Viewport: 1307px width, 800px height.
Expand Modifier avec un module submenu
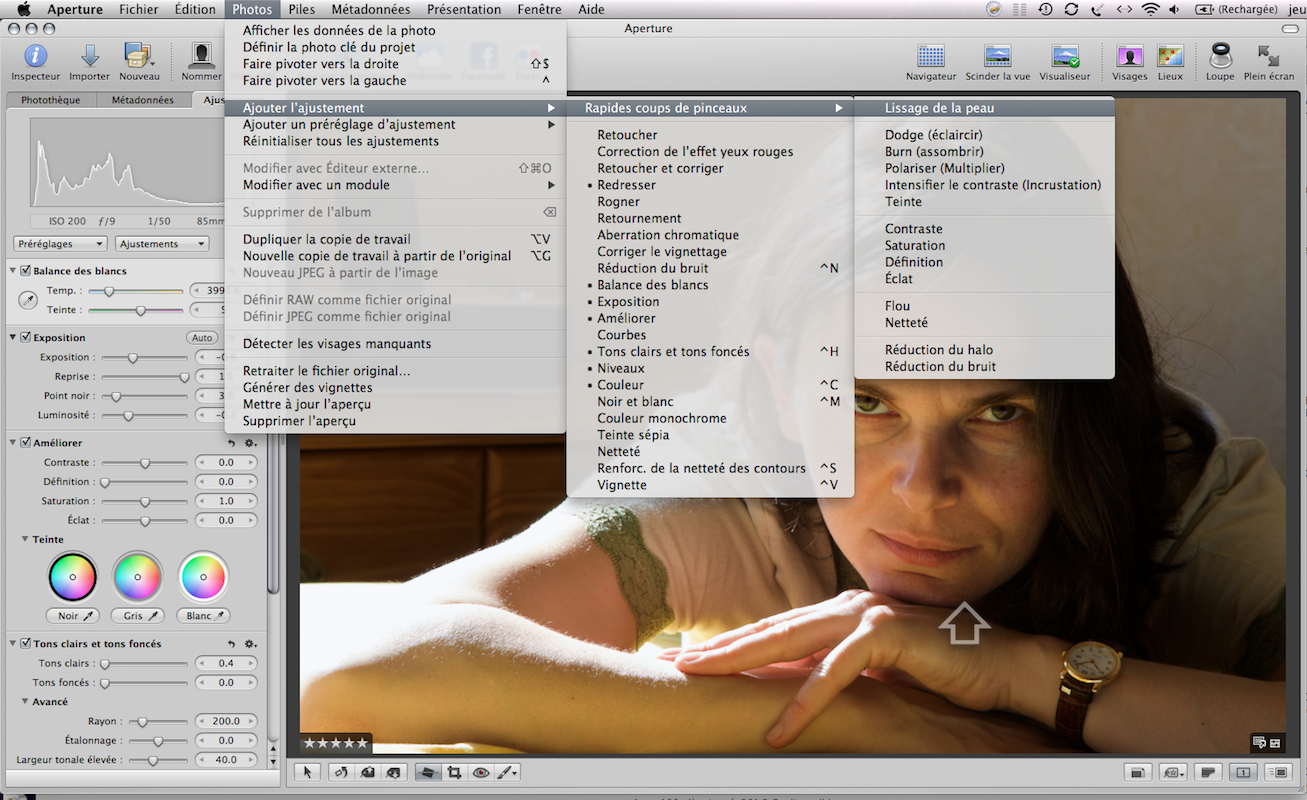(x=395, y=185)
